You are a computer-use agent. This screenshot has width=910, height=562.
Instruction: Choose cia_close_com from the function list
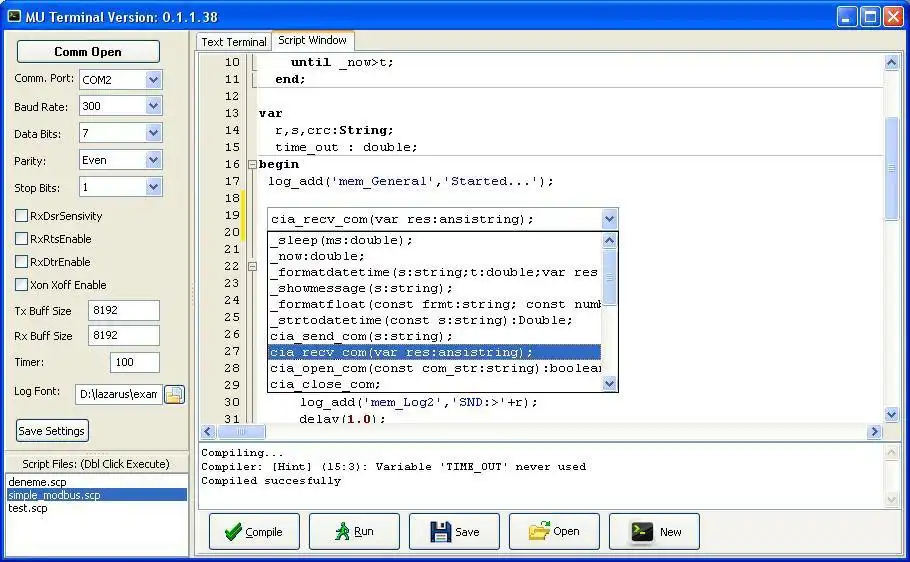tap(435, 384)
